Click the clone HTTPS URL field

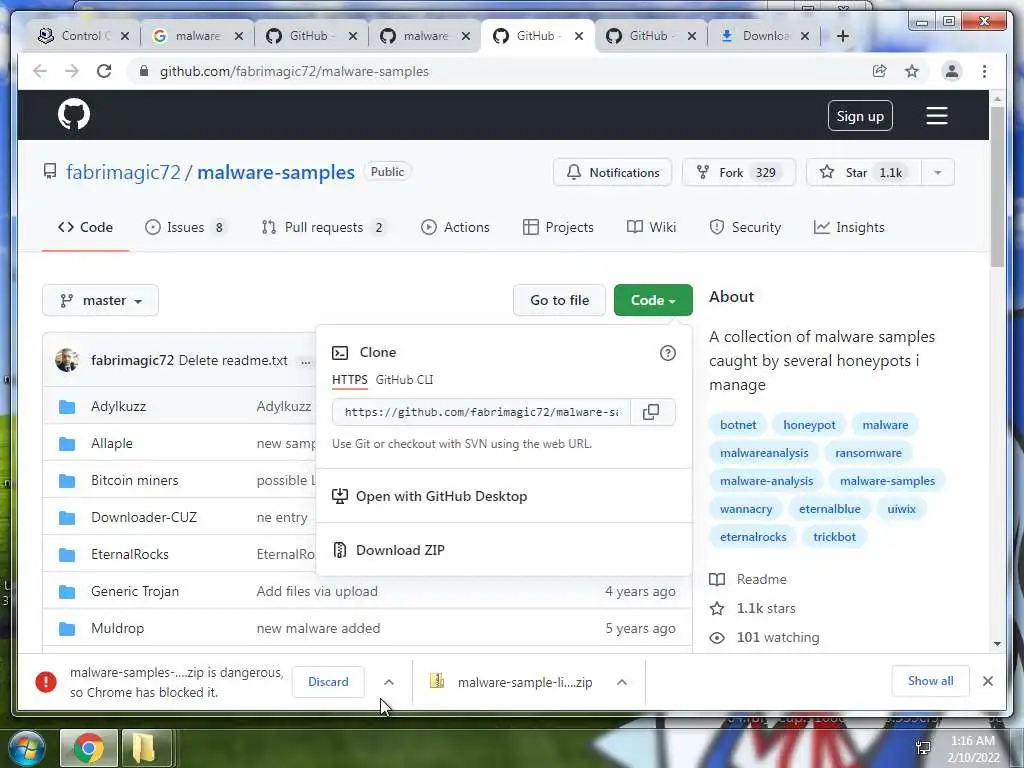(481, 412)
